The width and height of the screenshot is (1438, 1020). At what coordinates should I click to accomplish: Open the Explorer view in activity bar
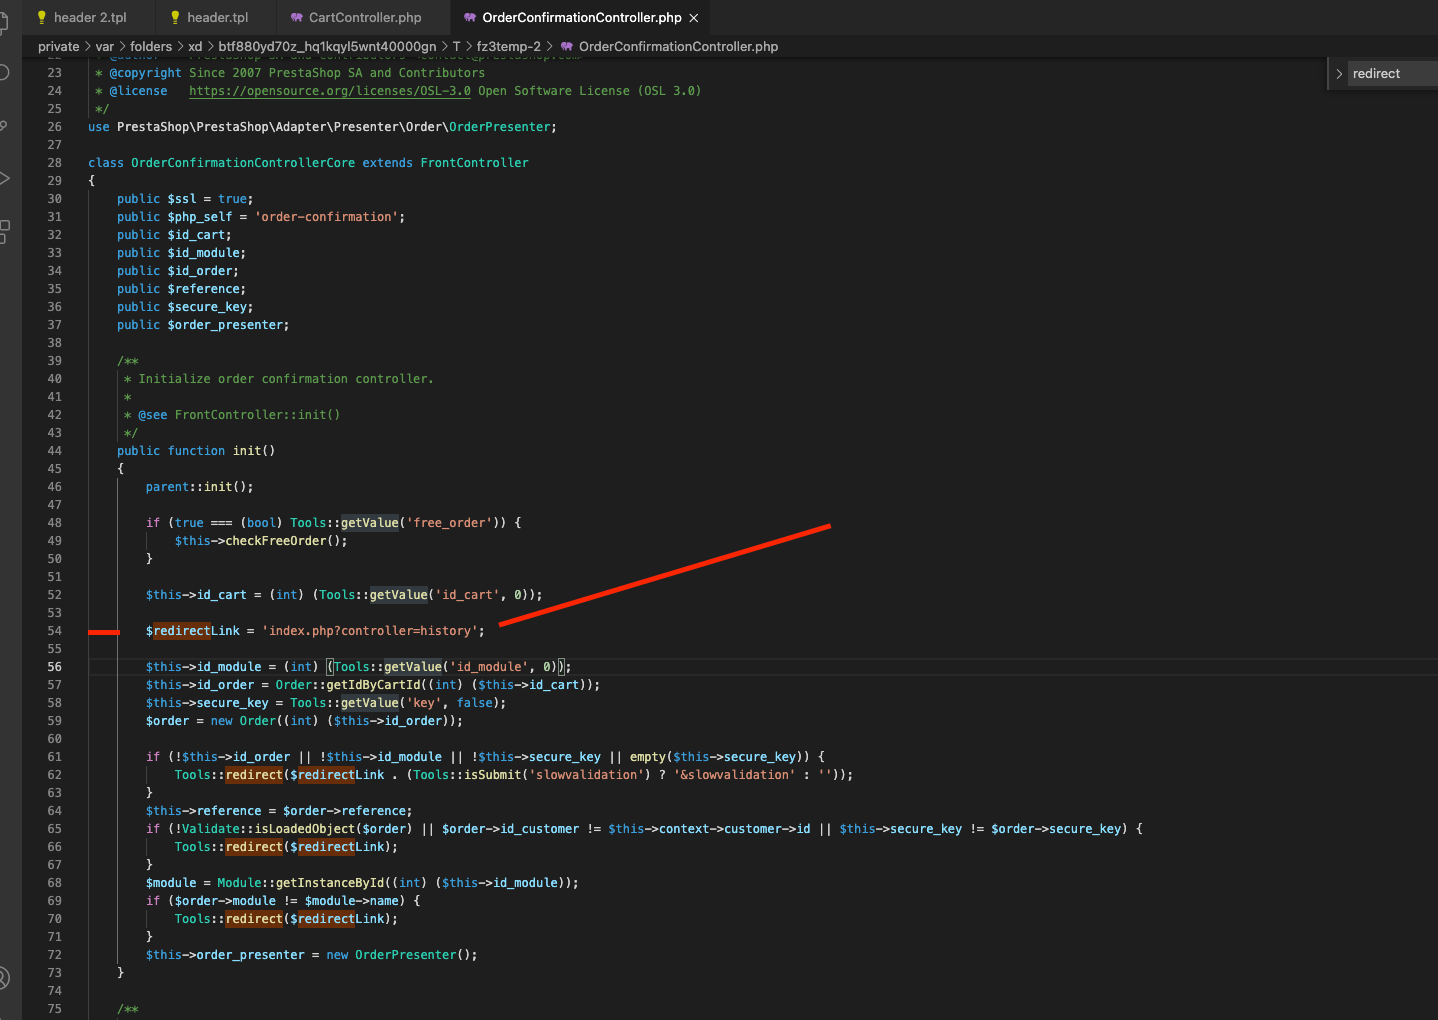point(4,20)
